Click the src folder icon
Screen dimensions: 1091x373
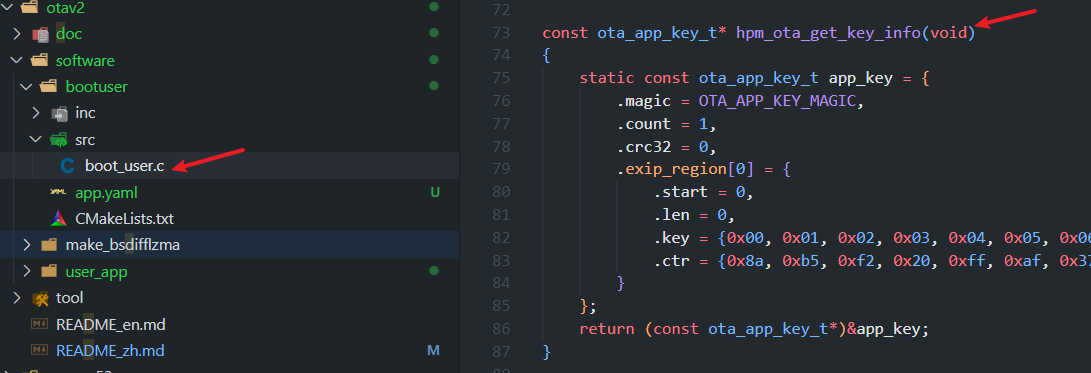tap(59, 140)
